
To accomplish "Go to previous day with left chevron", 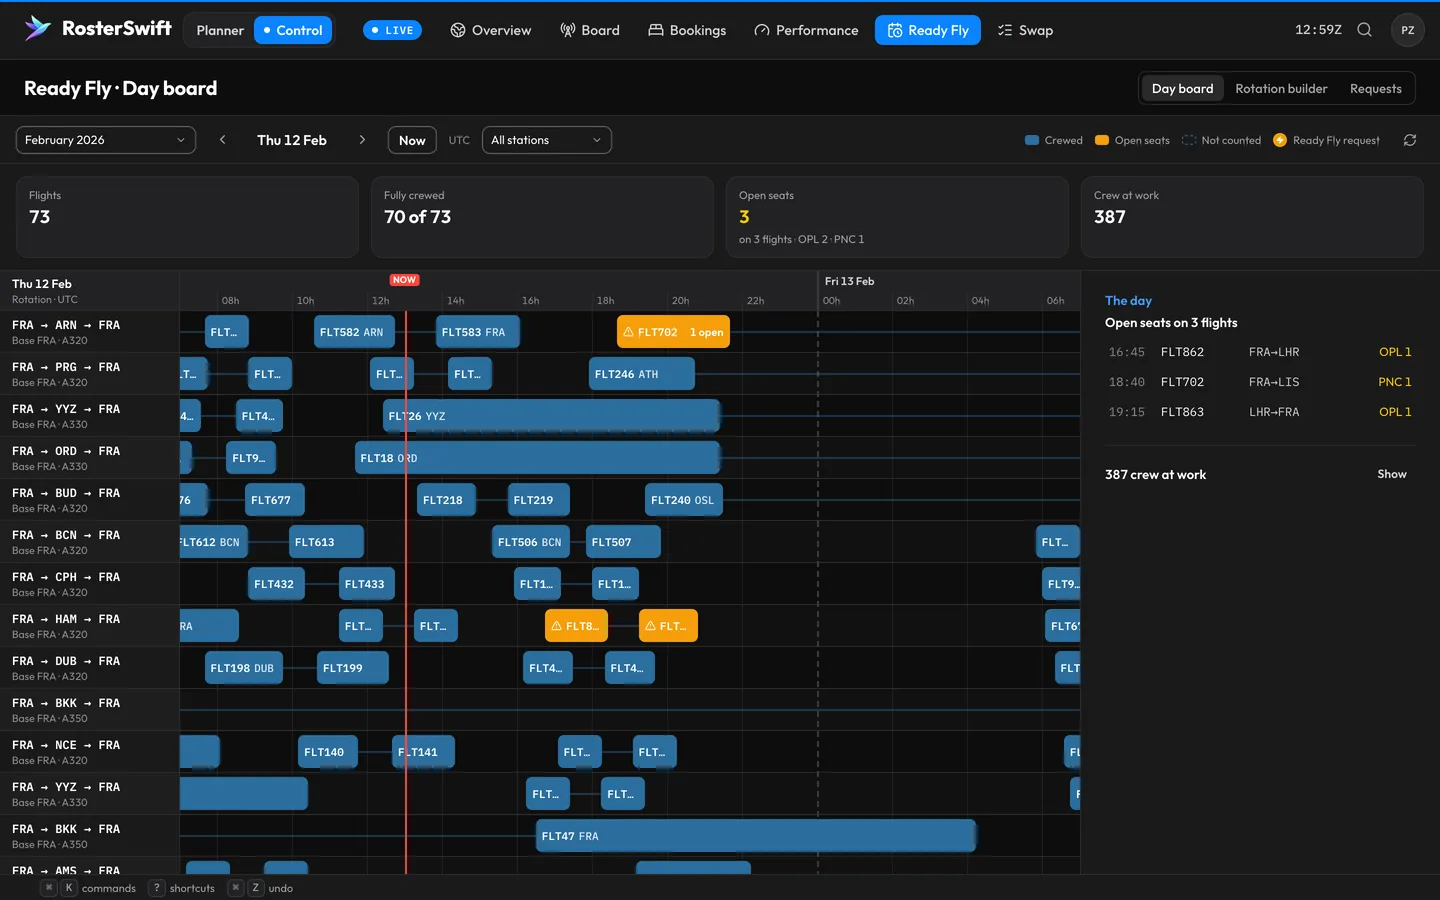I will tap(223, 140).
